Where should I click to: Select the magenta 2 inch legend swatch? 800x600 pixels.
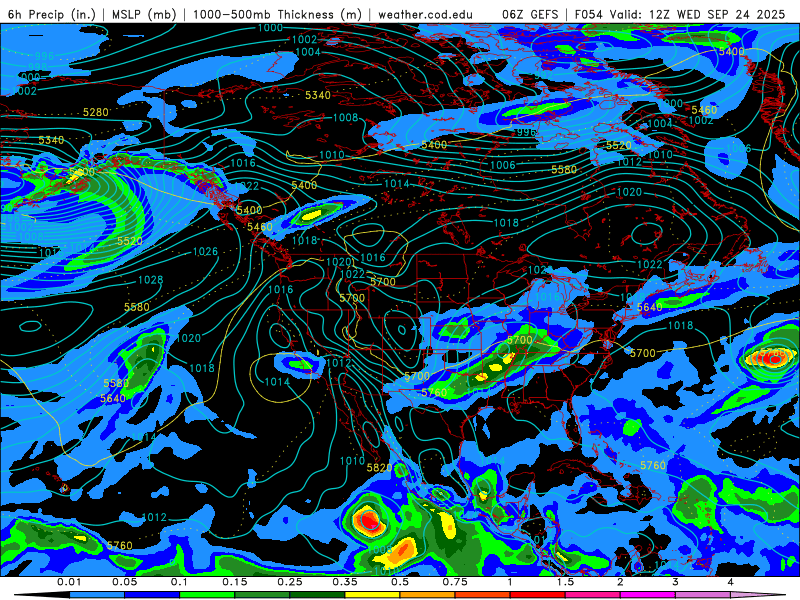(648, 595)
